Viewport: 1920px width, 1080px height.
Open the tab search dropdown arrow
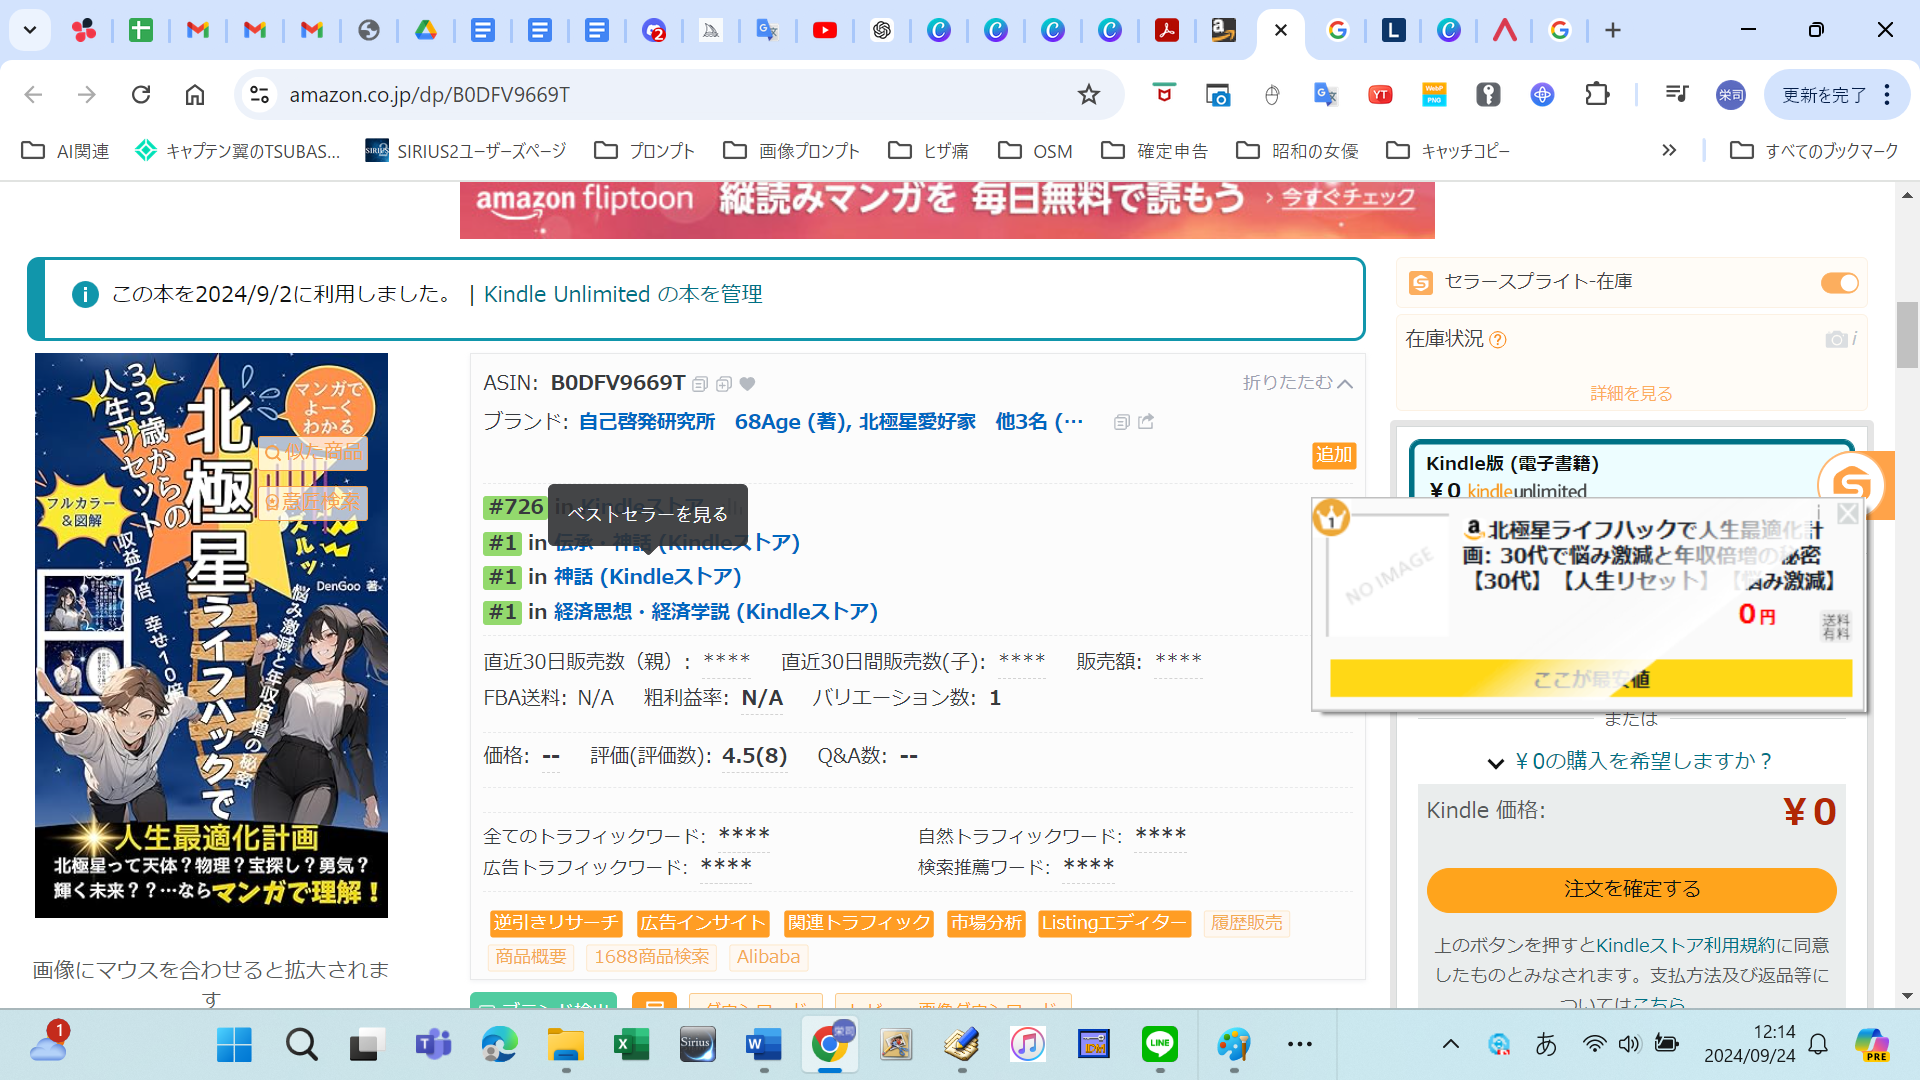click(x=30, y=30)
